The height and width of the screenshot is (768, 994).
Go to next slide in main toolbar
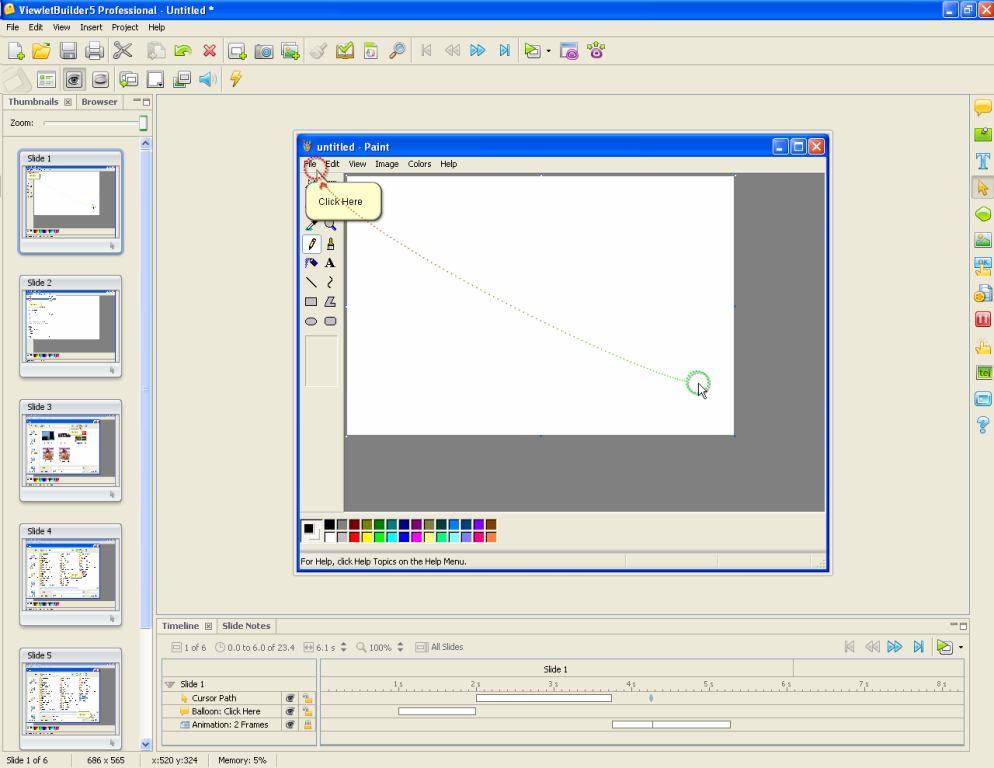477,51
